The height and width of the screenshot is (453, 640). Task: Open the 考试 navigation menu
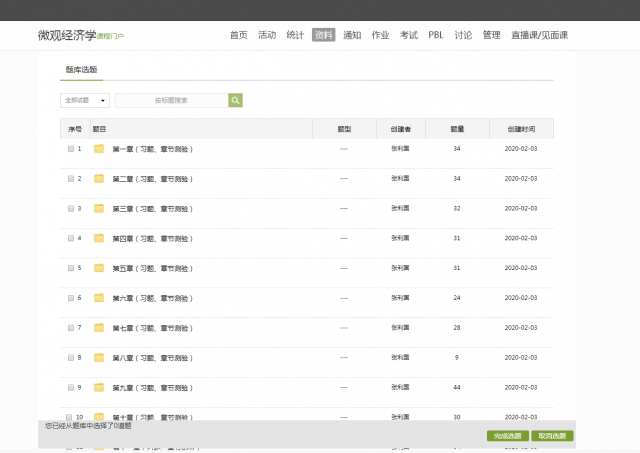pos(408,35)
